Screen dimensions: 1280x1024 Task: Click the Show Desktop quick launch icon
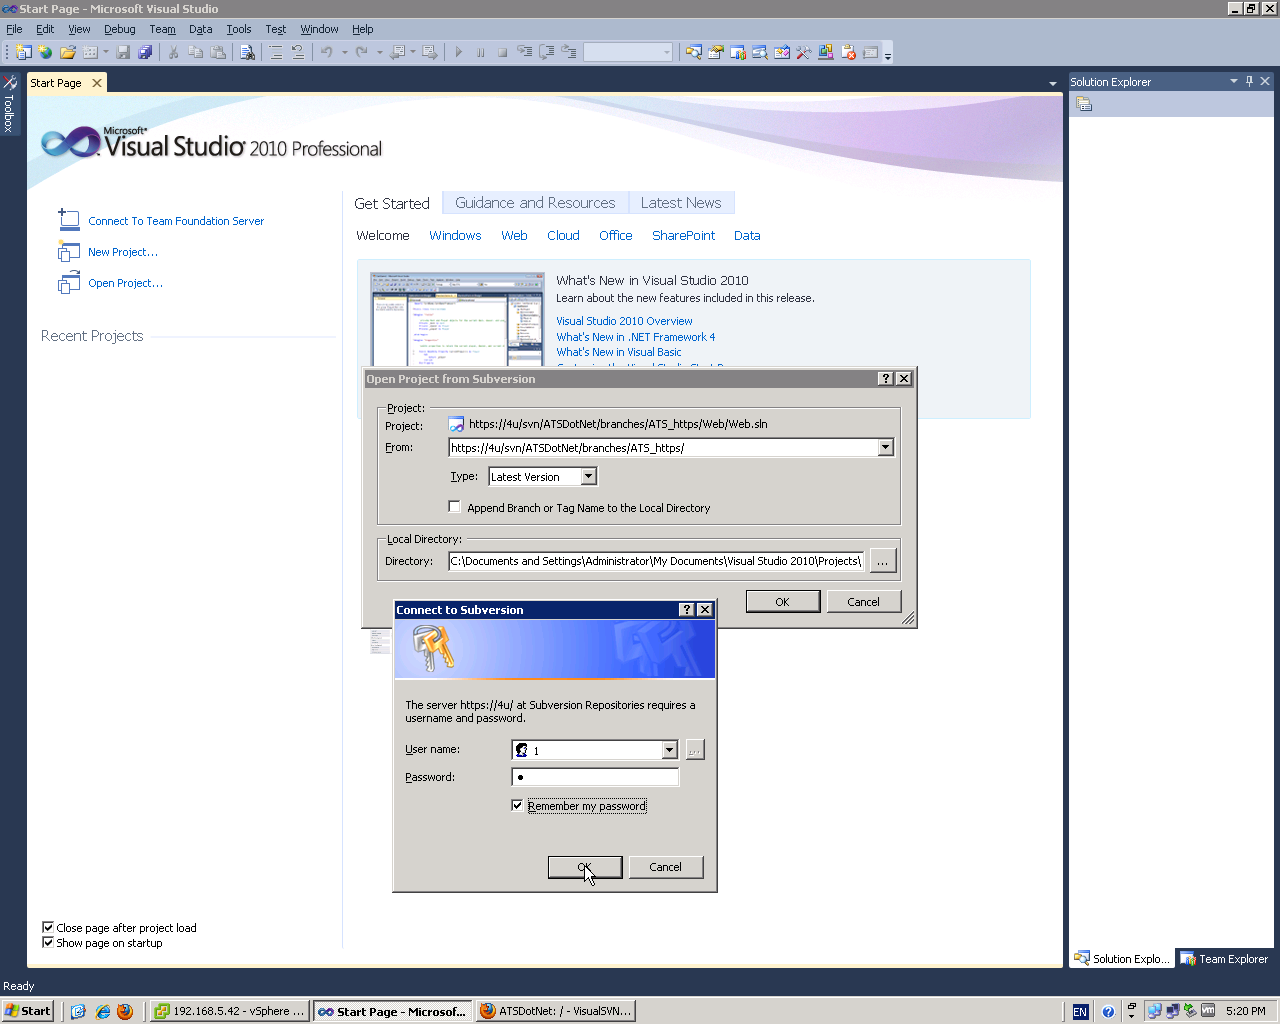tap(78, 1011)
